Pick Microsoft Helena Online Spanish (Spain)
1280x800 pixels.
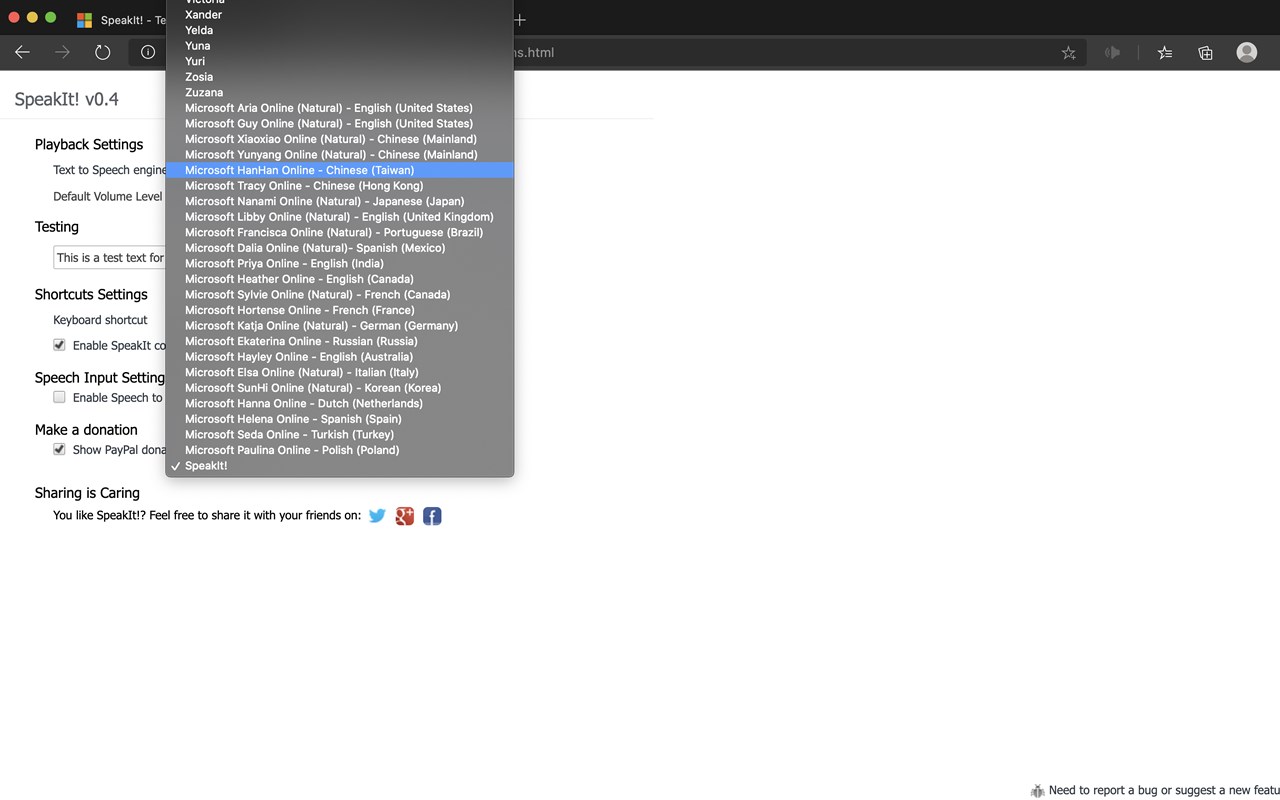click(340, 418)
